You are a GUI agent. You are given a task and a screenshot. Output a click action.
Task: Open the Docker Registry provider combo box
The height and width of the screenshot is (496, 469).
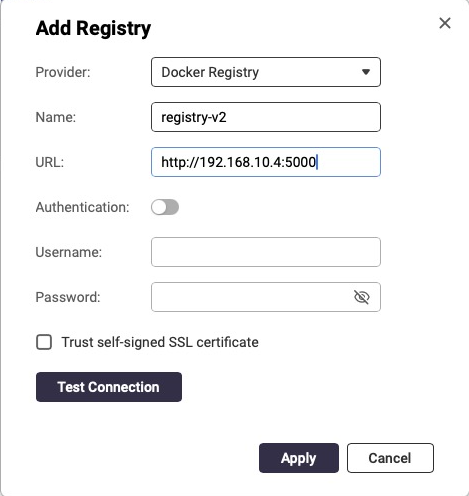click(266, 72)
